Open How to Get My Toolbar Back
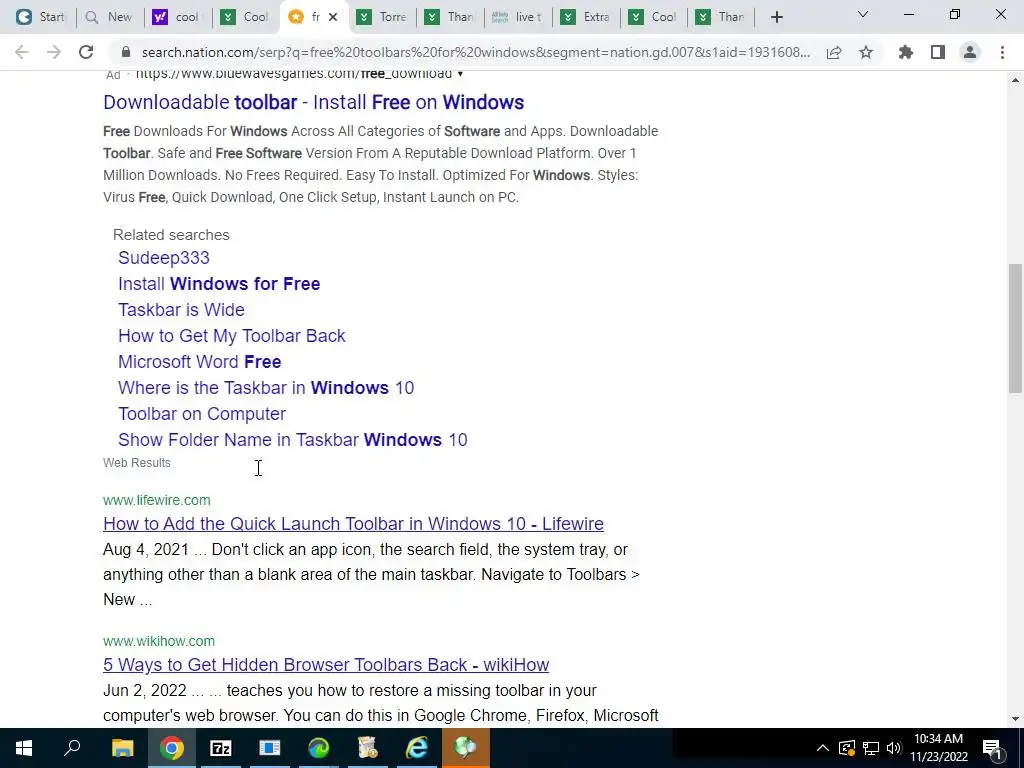The image size is (1024, 768). (232, 336)
